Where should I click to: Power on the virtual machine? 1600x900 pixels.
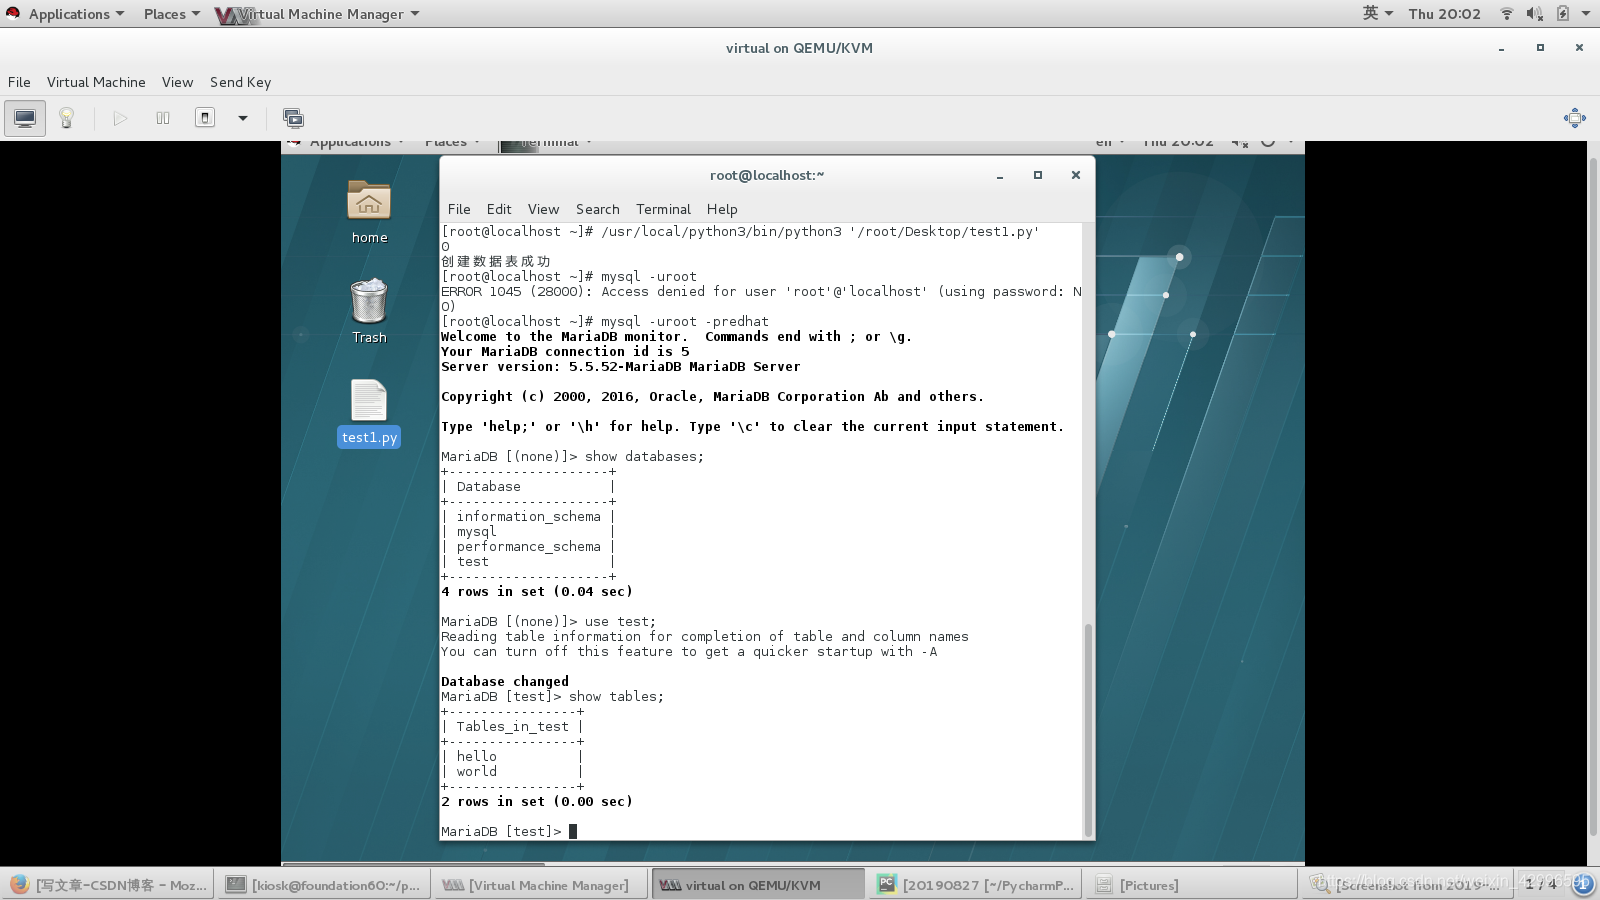click(x=120, y=118)
